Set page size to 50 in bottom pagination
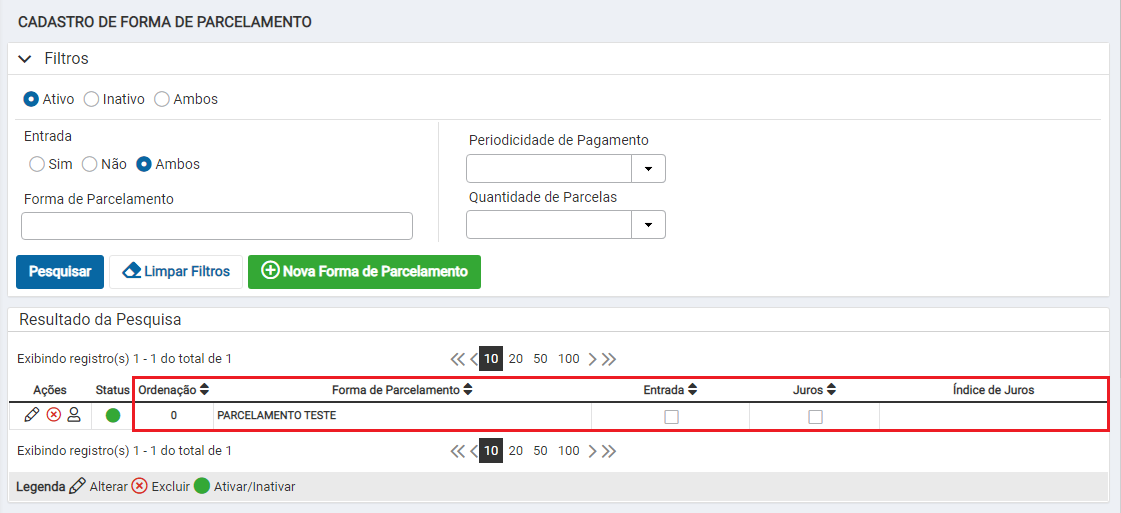Viewport: 1121px width, 513px height. [540, 451]
